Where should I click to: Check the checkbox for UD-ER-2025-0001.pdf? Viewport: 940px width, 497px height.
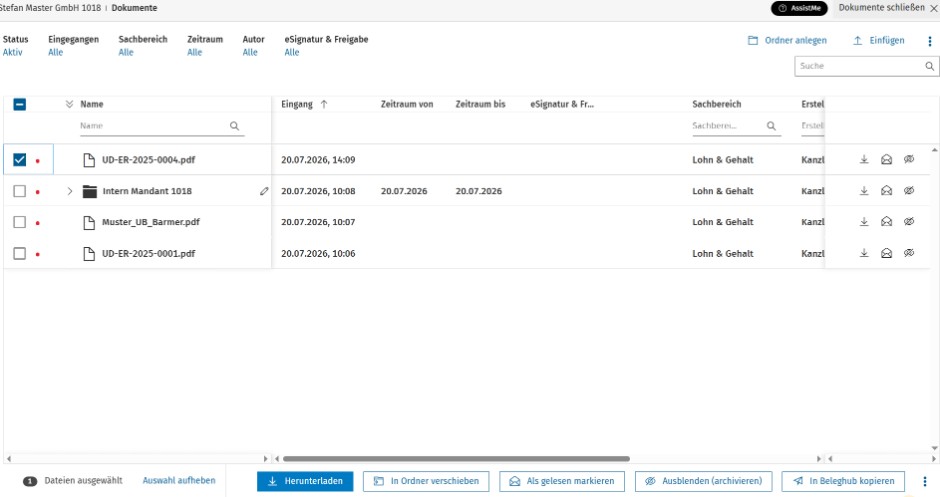pyautogui.click(x=20, y=253)
